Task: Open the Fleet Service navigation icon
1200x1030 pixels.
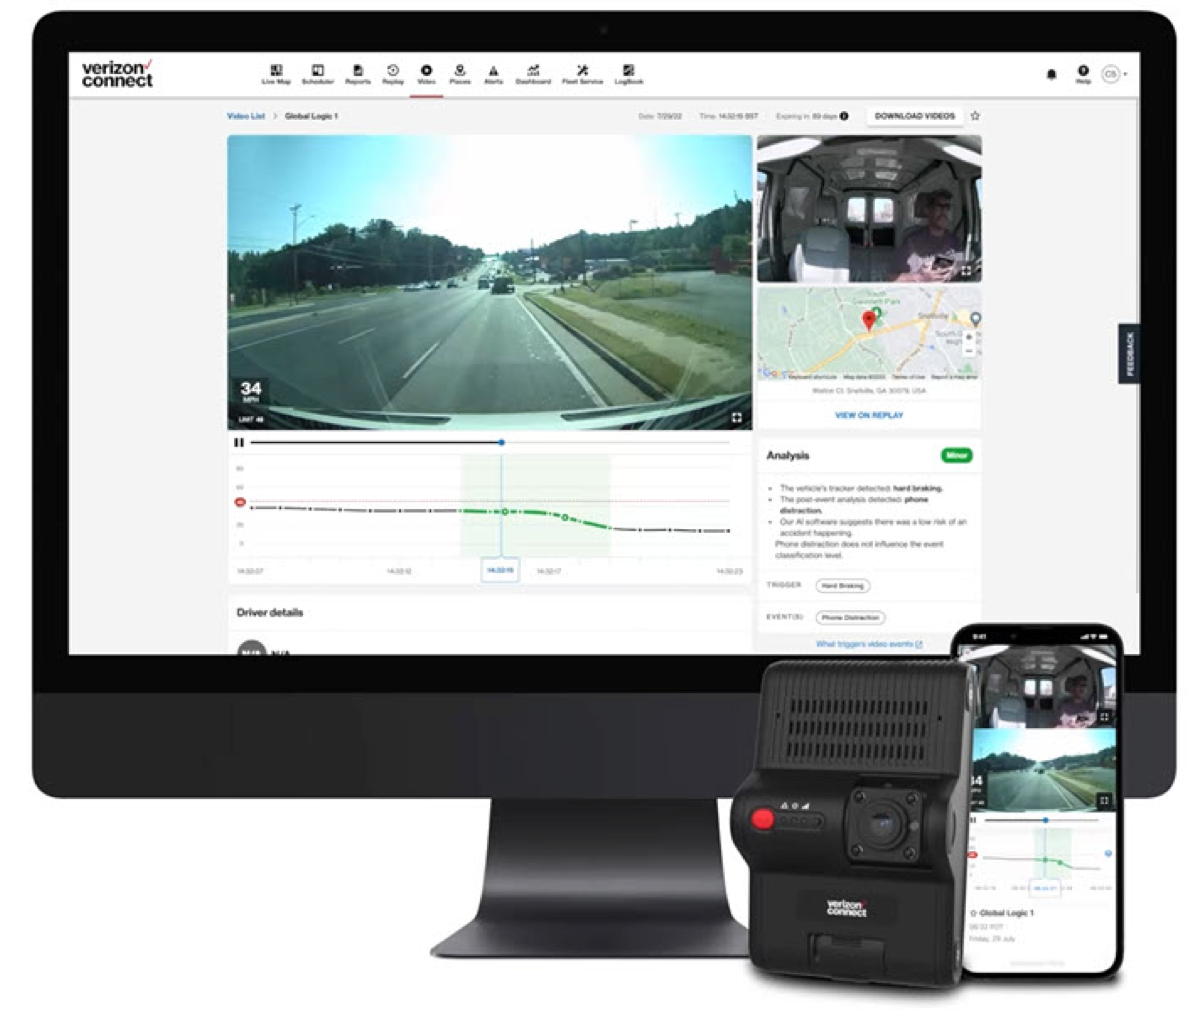Action: click(582, 75)
